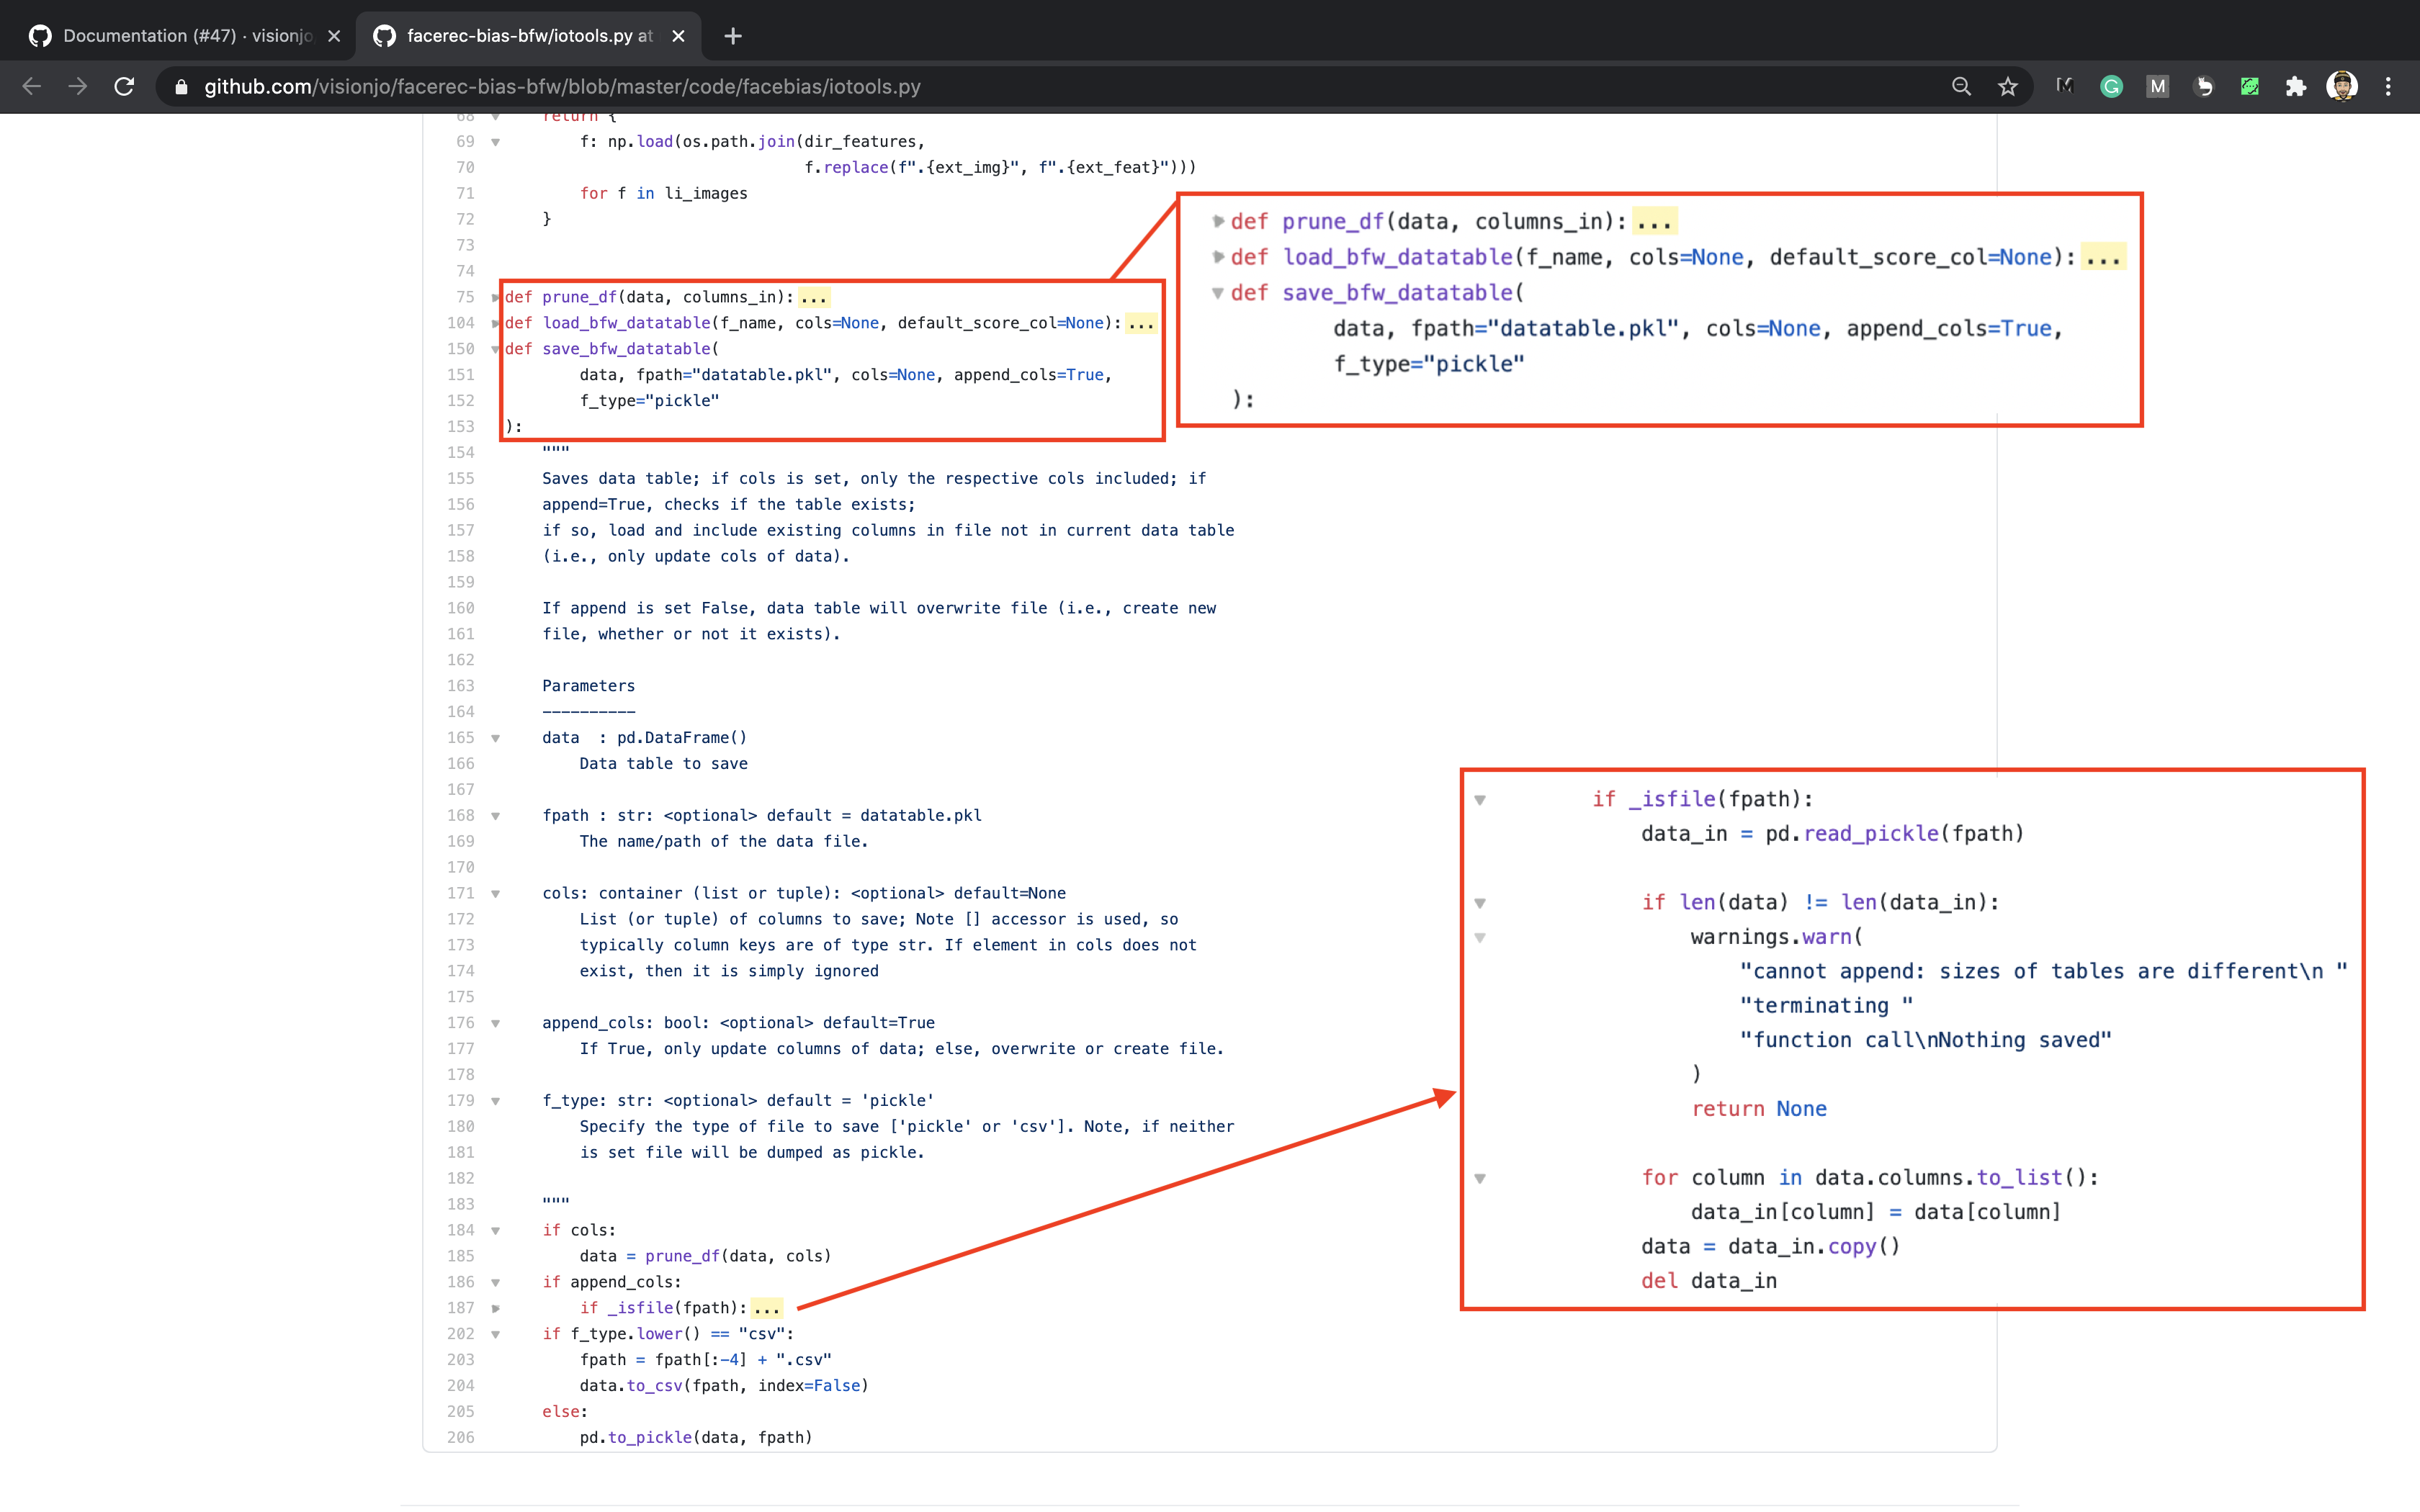Open the zoom indicator in address bar
Viewport: 2420px width, 1512px height.
1961,87
